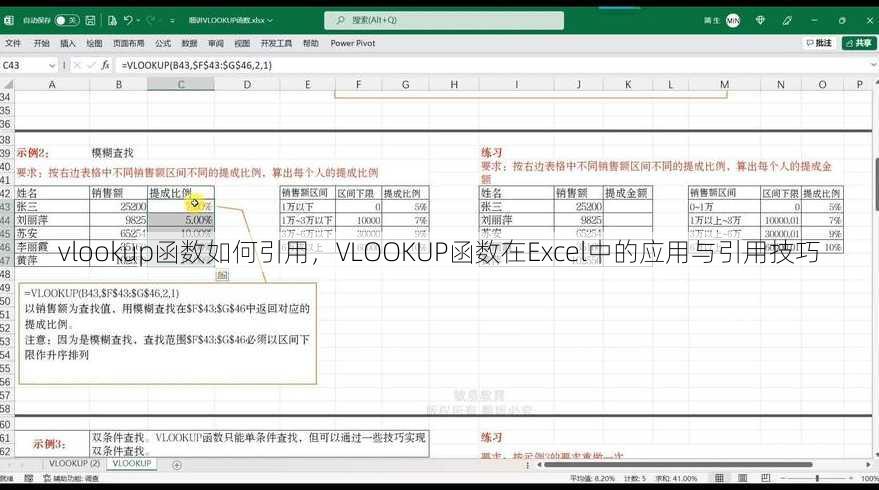Image resolution: width=879 pixels, height=490 pixels.
Task: Adjust the zoom slider in status bar
Action: 817,478
